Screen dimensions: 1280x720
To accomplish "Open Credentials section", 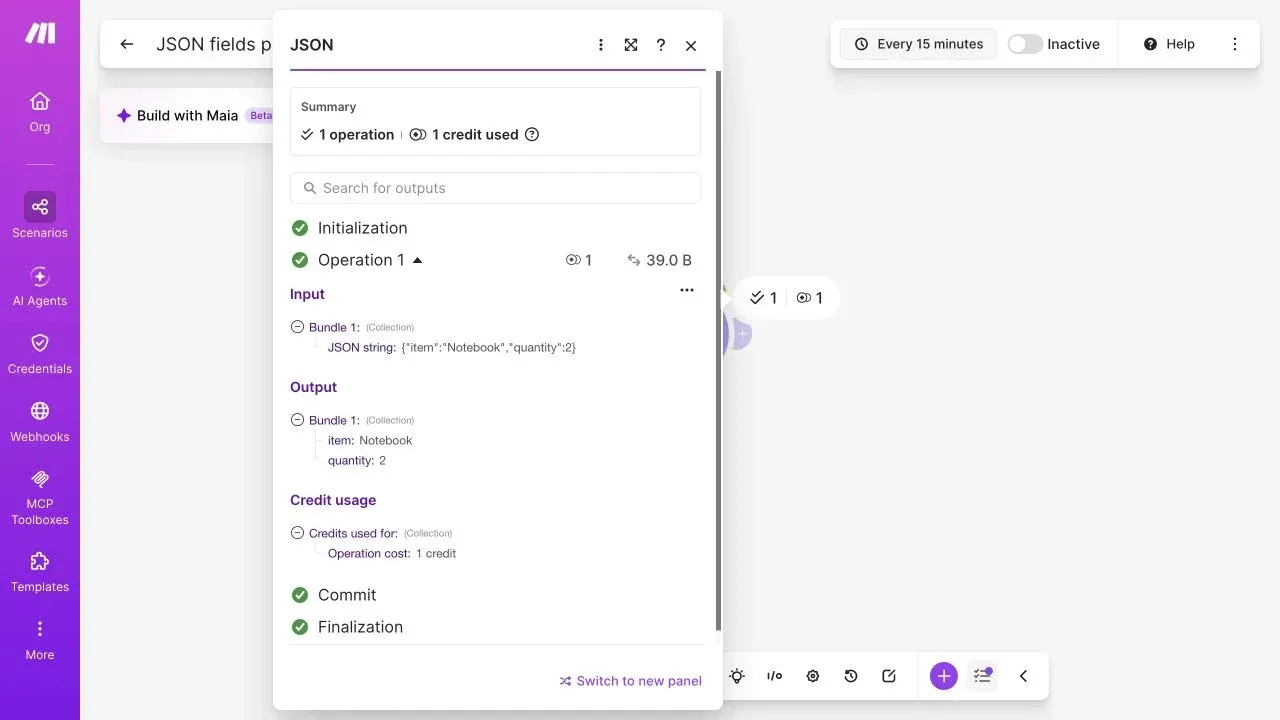I will tap(40, 354).
